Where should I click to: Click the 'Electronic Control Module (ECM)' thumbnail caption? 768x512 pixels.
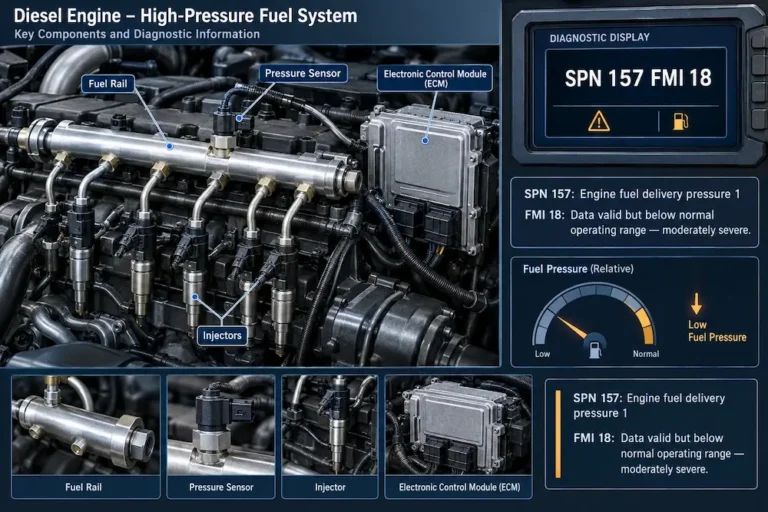tap(459, 487)
